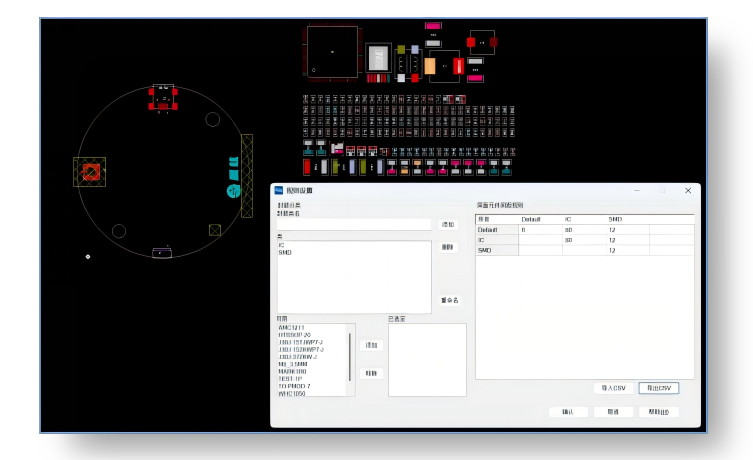Click the cyan round component on the board
753x460 pixels.
point(233,190)
